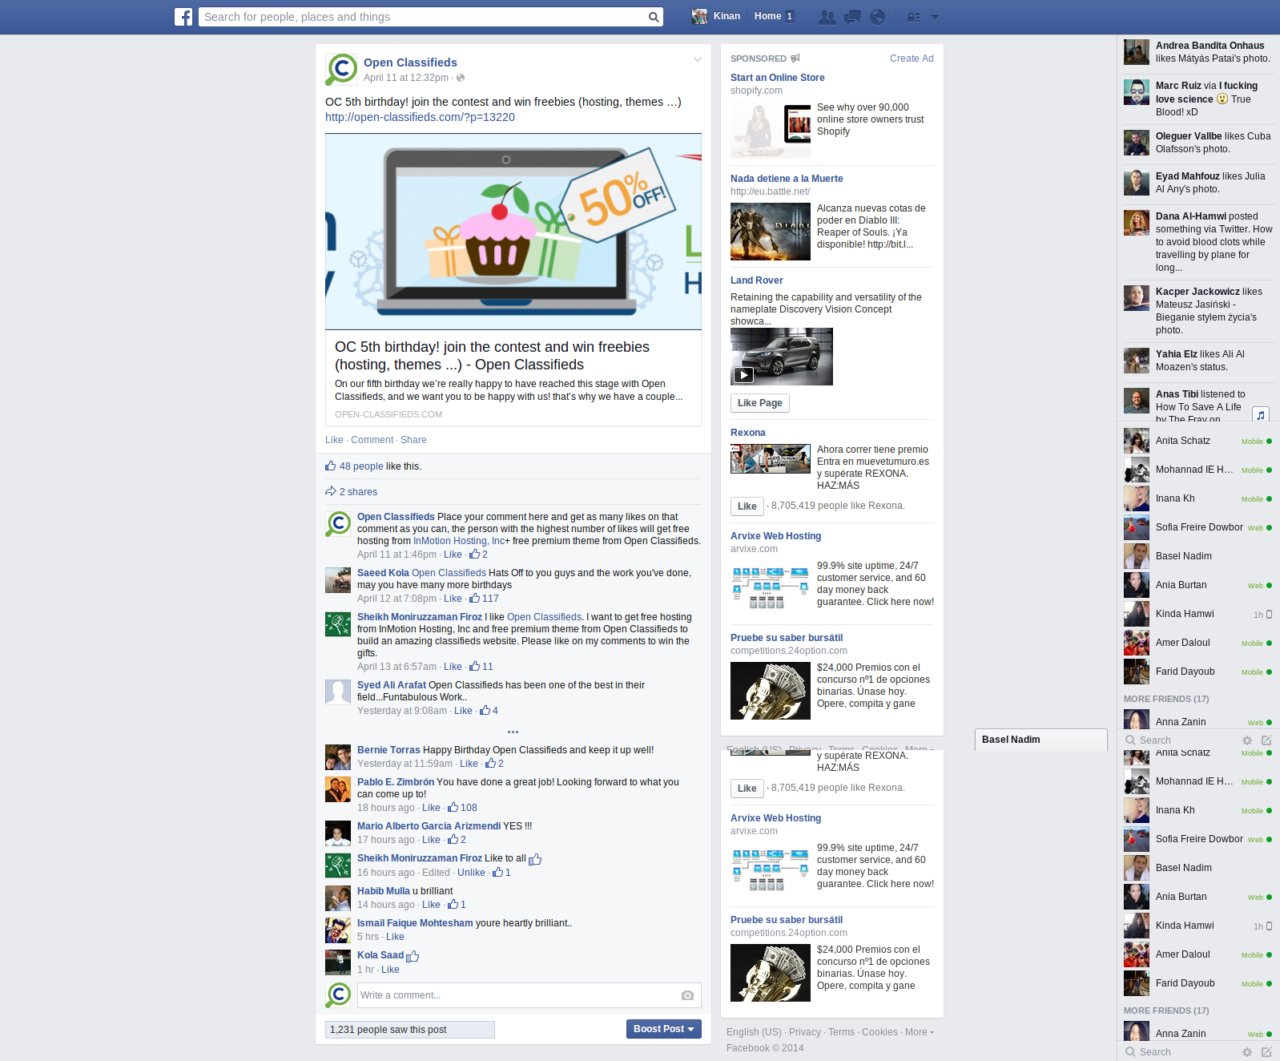Open Saeed Kola's commenter avatar
Screen dimensions: 1280x1061
338,580
